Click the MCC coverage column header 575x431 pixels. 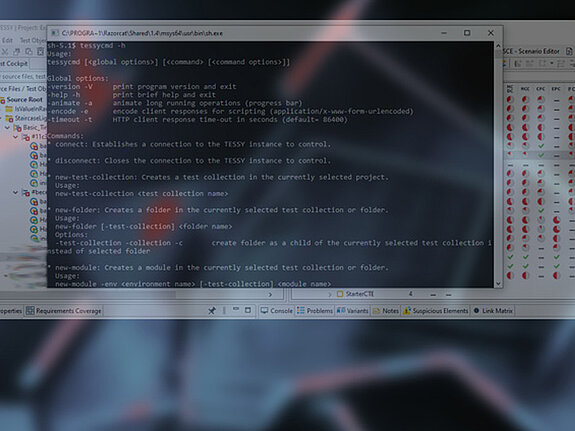[525, 89]
